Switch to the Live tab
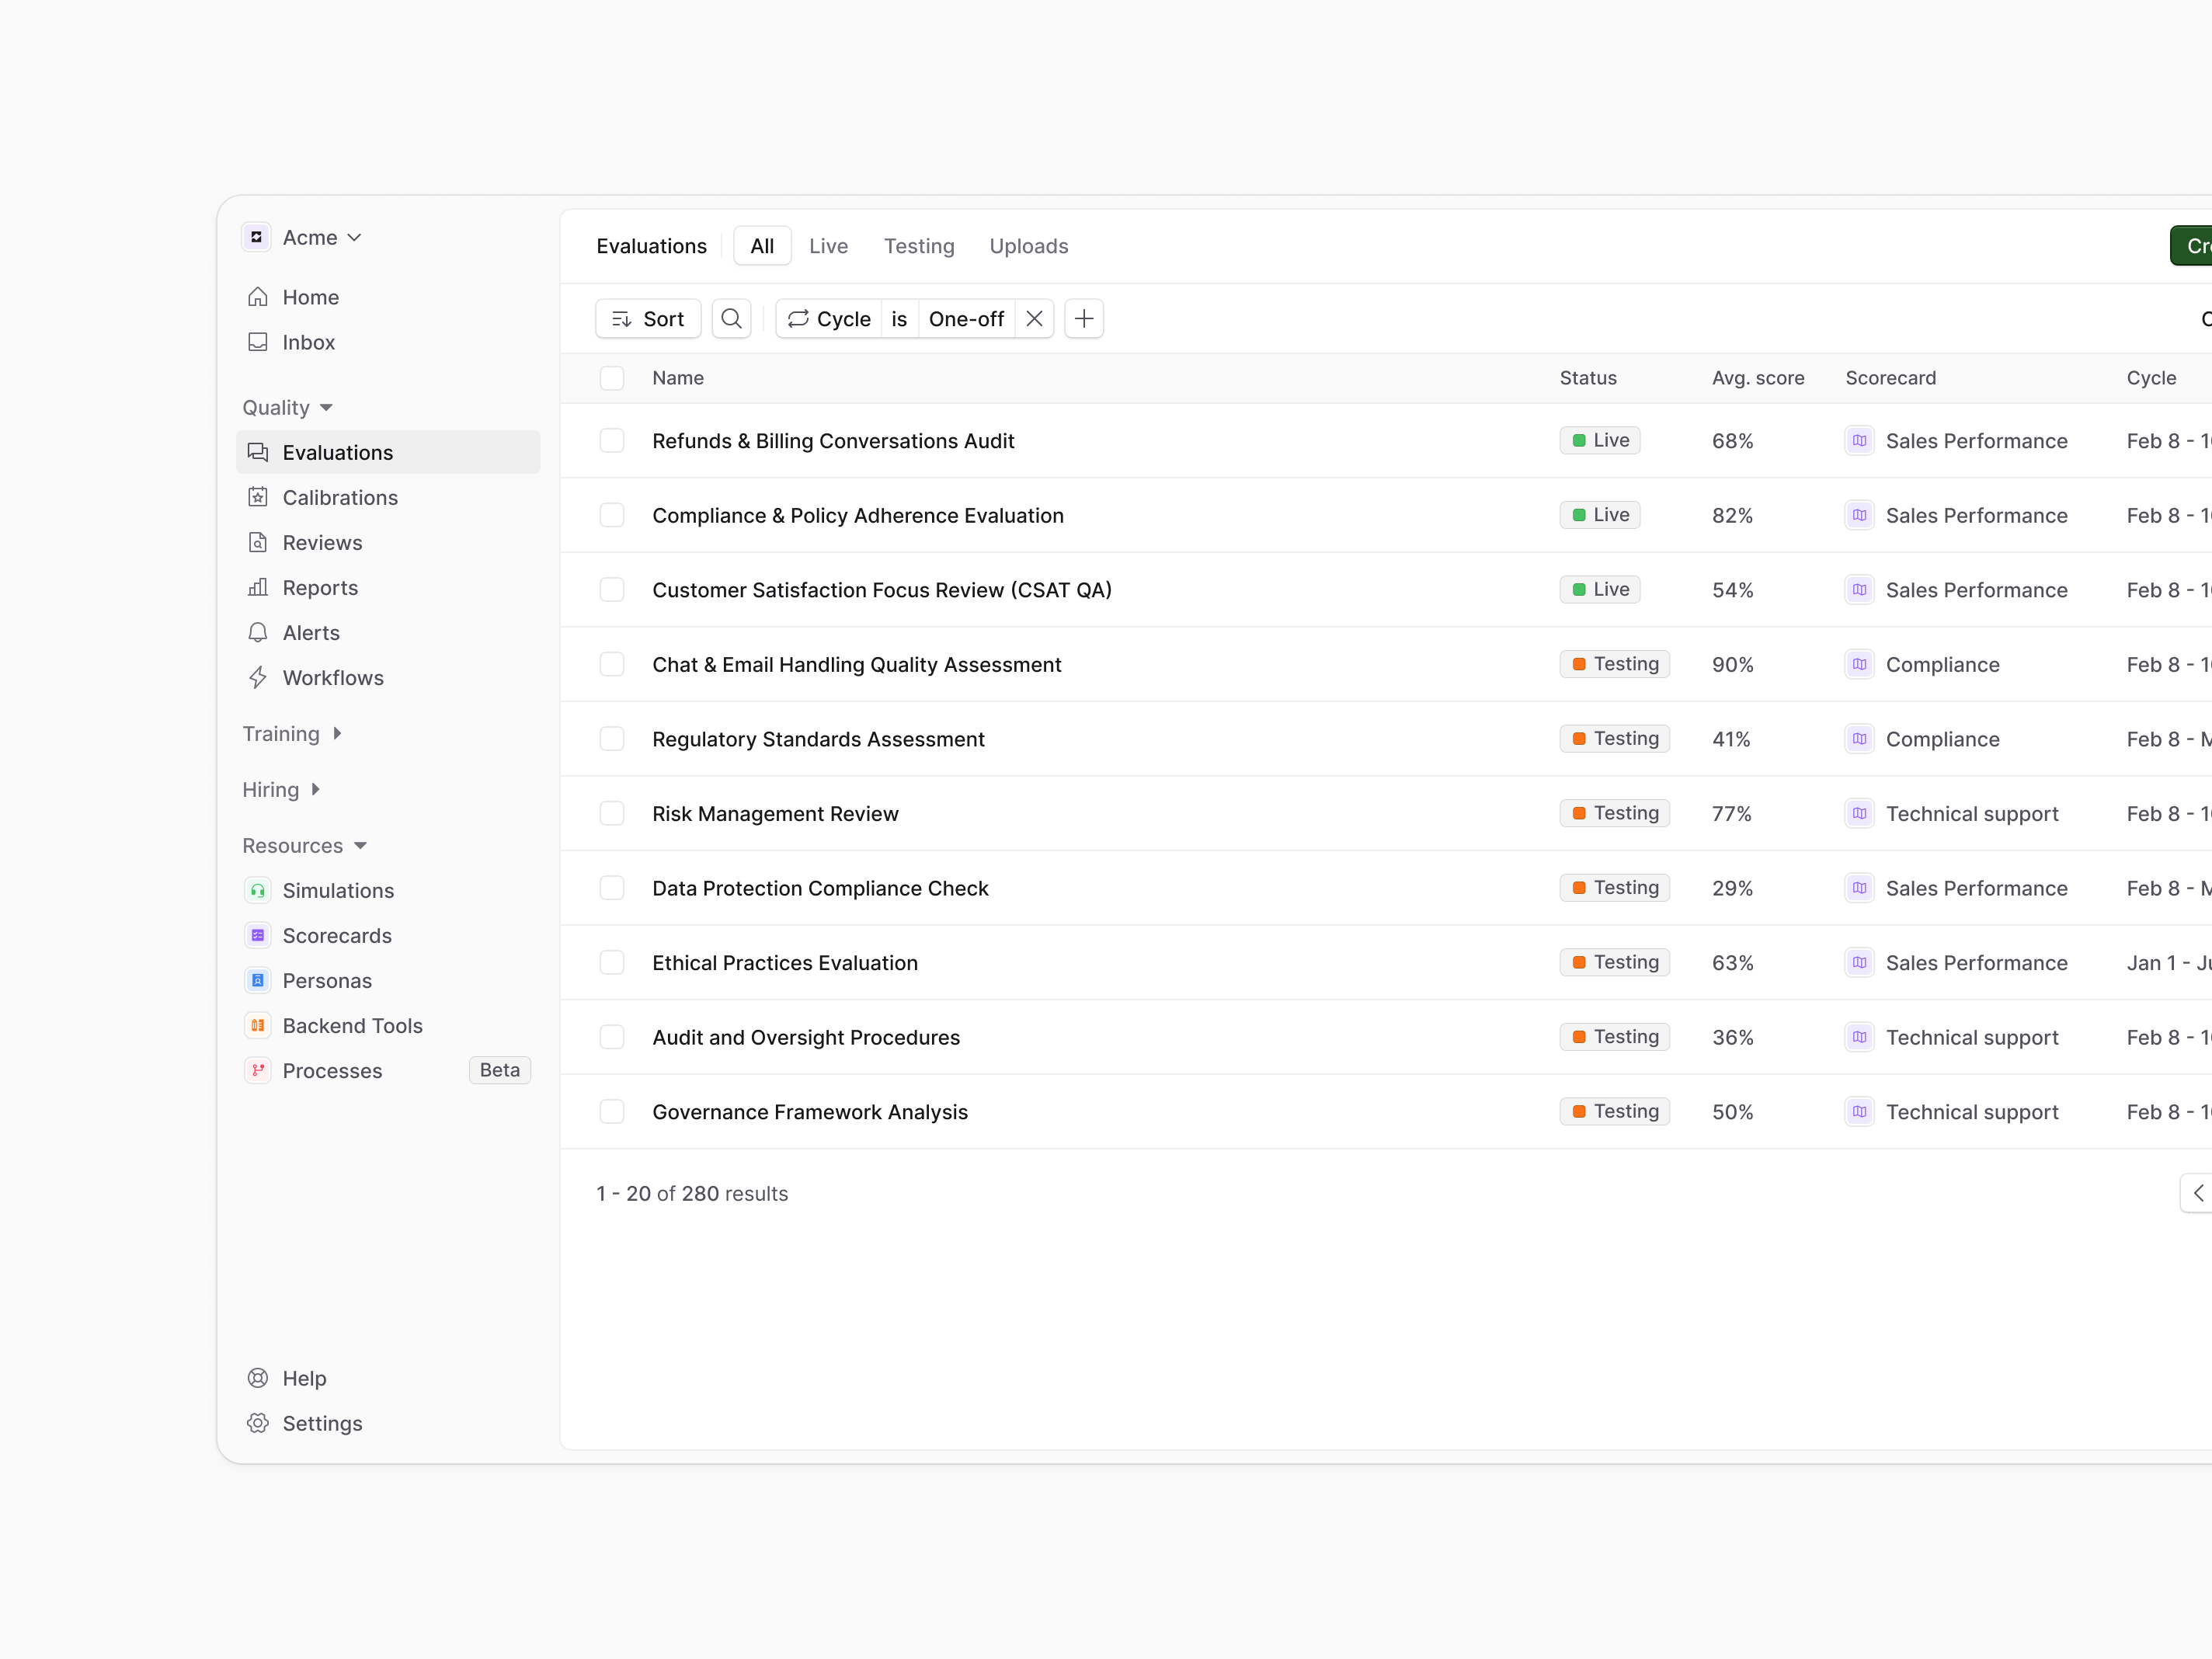The image size is (2212, 1659). click(x=827, y=246)
